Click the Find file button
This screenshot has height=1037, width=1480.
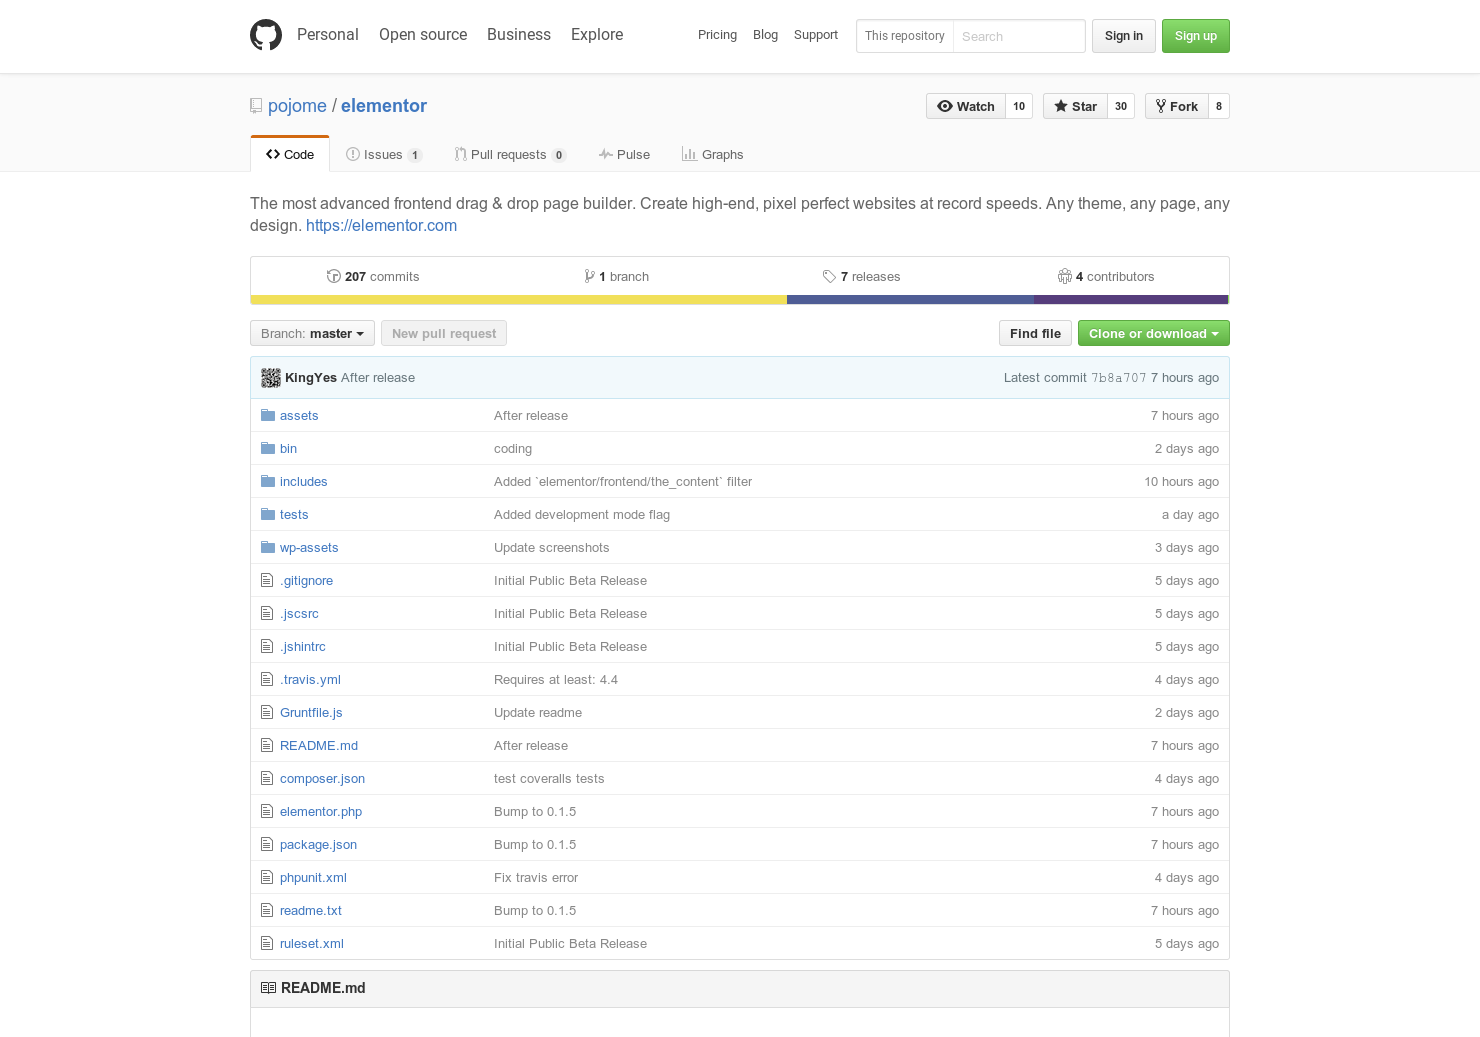pyautogui.click(x=1035, y=333)
